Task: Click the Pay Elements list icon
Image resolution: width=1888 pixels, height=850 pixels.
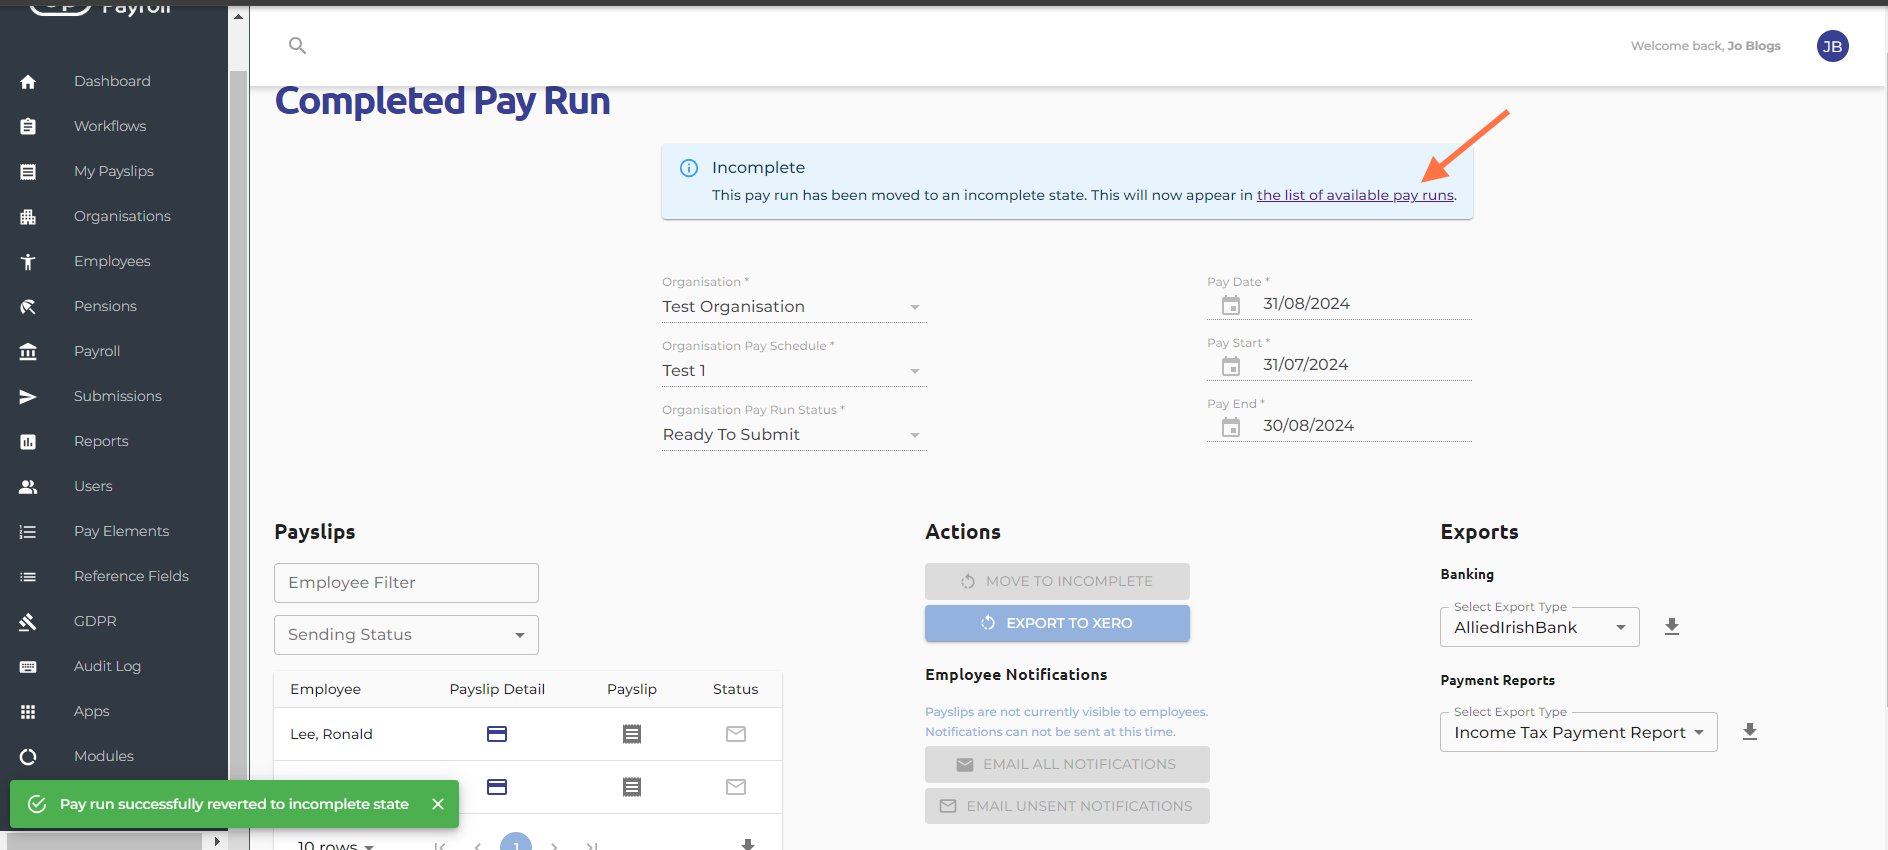Action: tap(28, 532)
